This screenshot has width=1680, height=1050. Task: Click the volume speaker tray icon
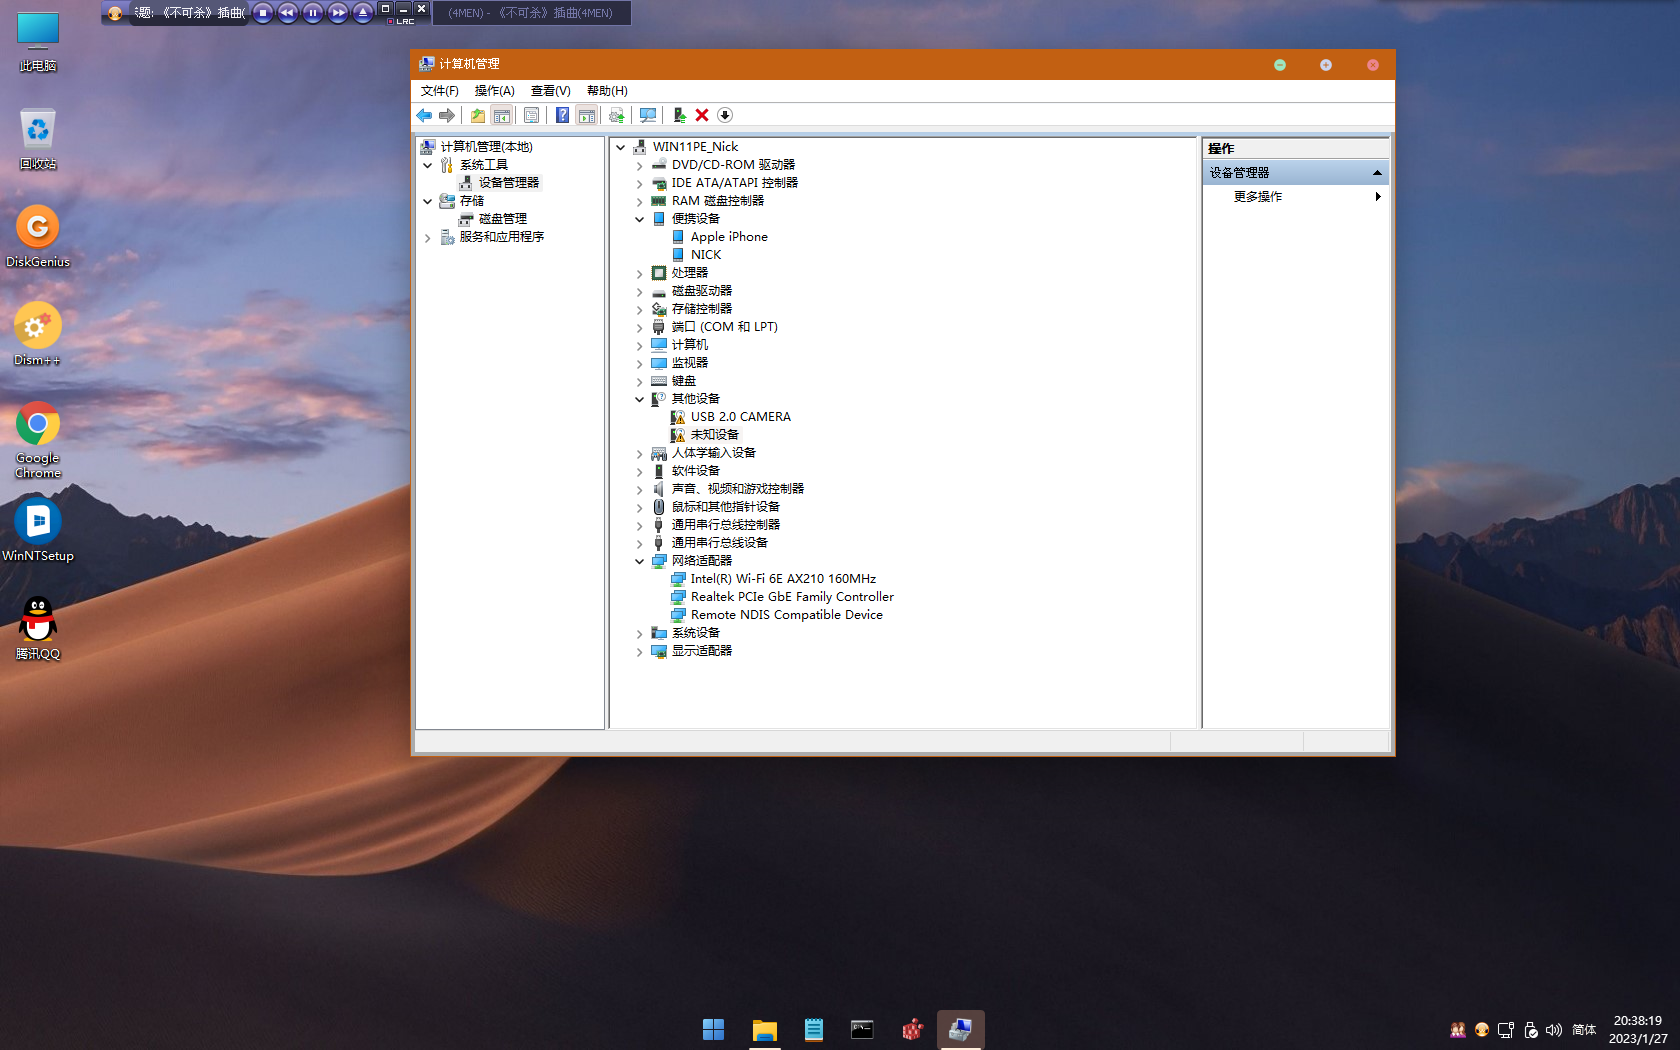(x=1553, y=1030)
